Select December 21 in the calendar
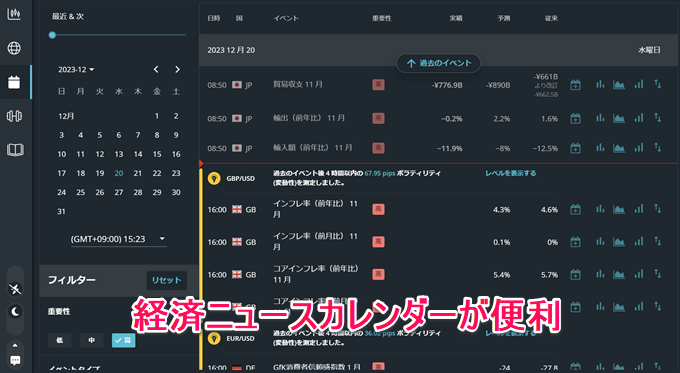 point(138,173)
